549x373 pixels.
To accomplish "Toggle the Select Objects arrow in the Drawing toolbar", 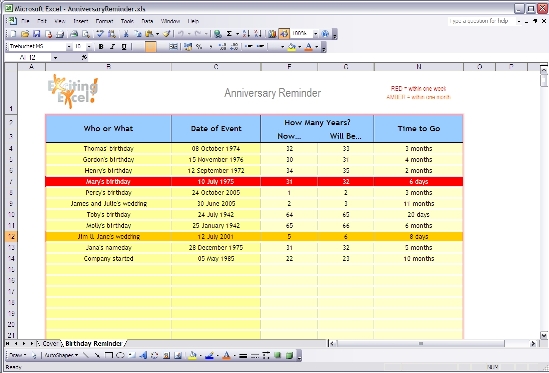I will tap(34, 355).
